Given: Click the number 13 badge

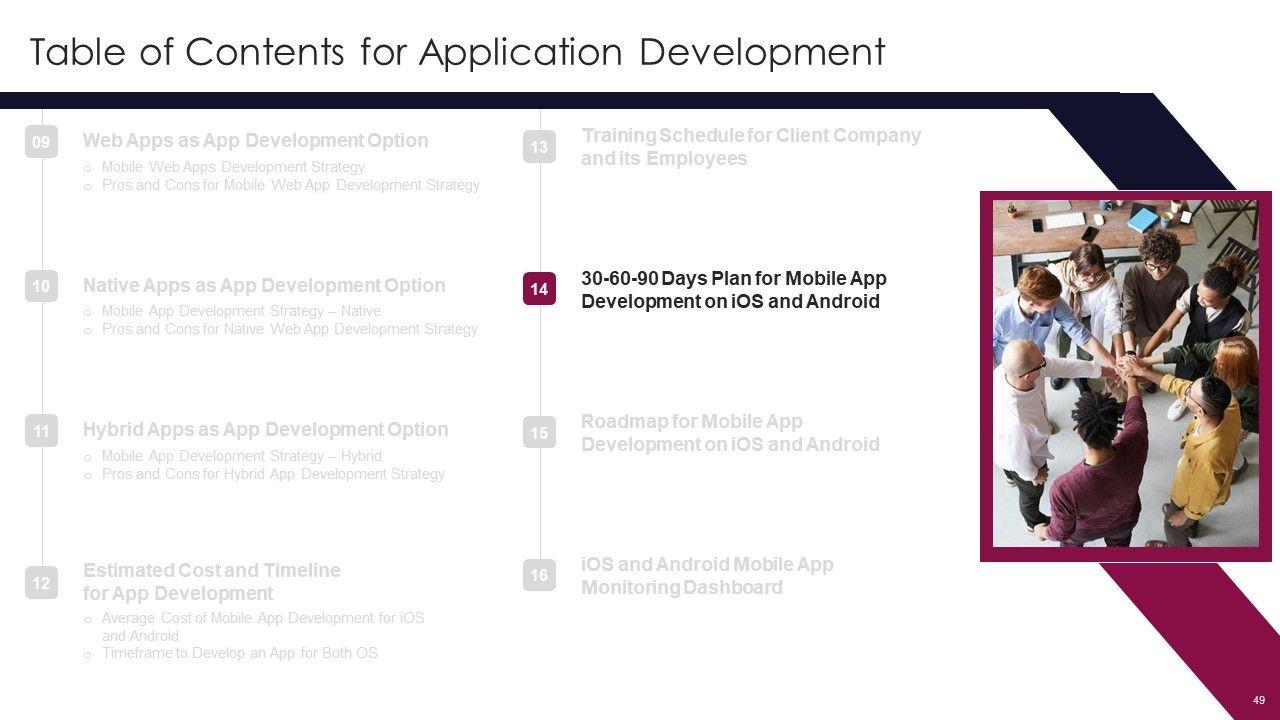Looking at the screenshot, I should pyautogui.click(x=539, y=148).
